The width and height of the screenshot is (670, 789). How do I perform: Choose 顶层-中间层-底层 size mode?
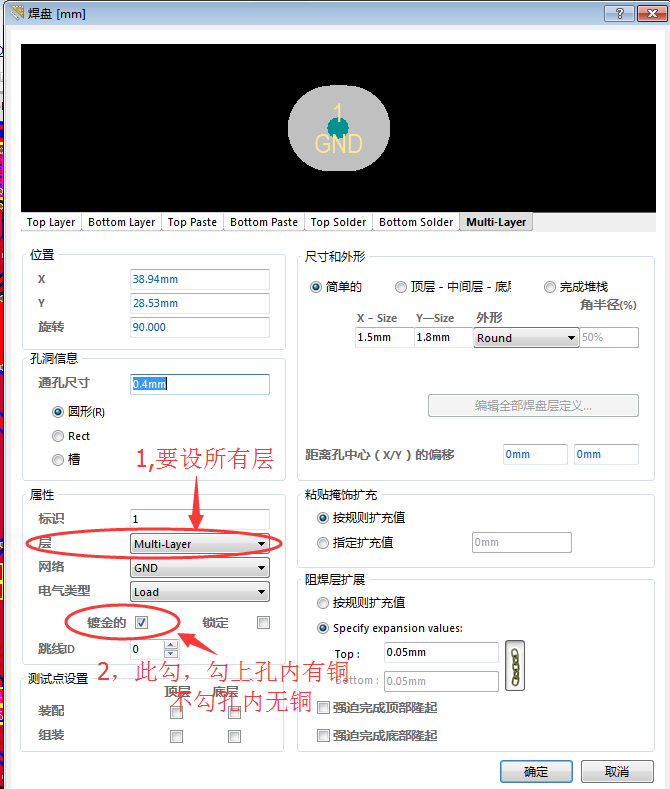tap(401, 287)
